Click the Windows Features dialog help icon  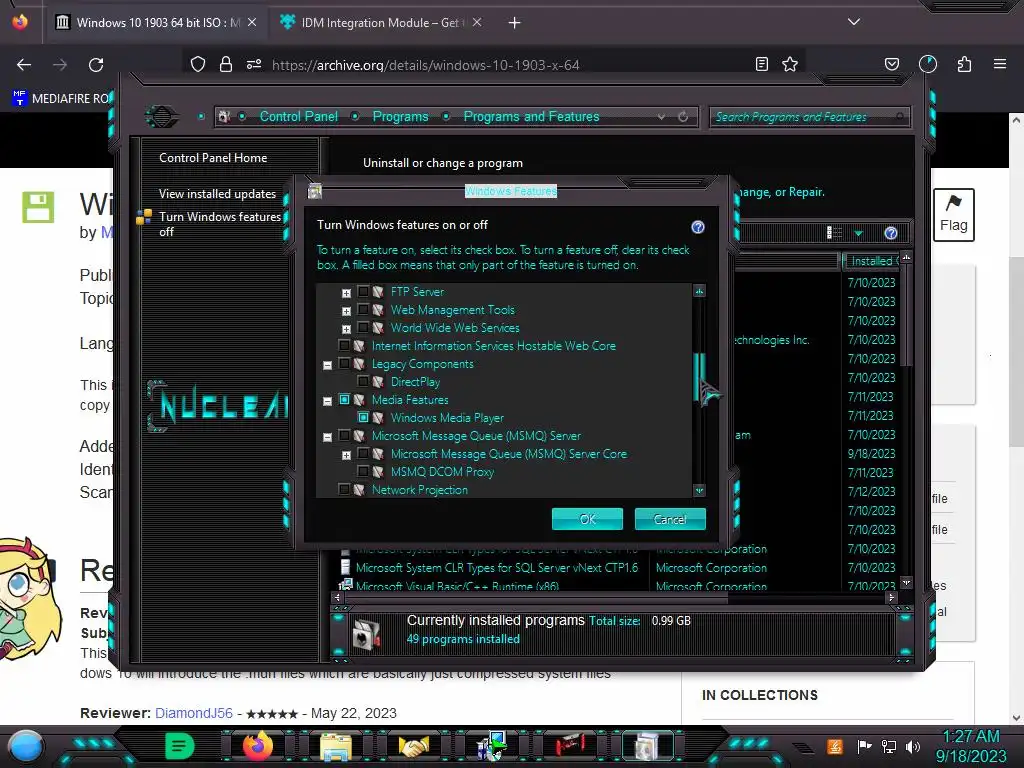coord(697,227)
